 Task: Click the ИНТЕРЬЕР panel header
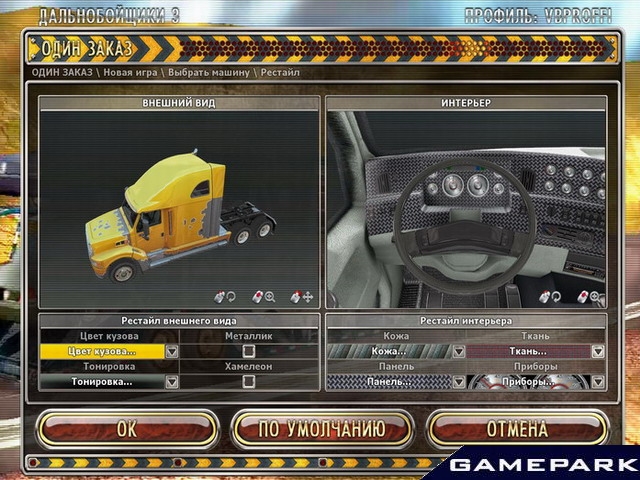tap(466, 103)
